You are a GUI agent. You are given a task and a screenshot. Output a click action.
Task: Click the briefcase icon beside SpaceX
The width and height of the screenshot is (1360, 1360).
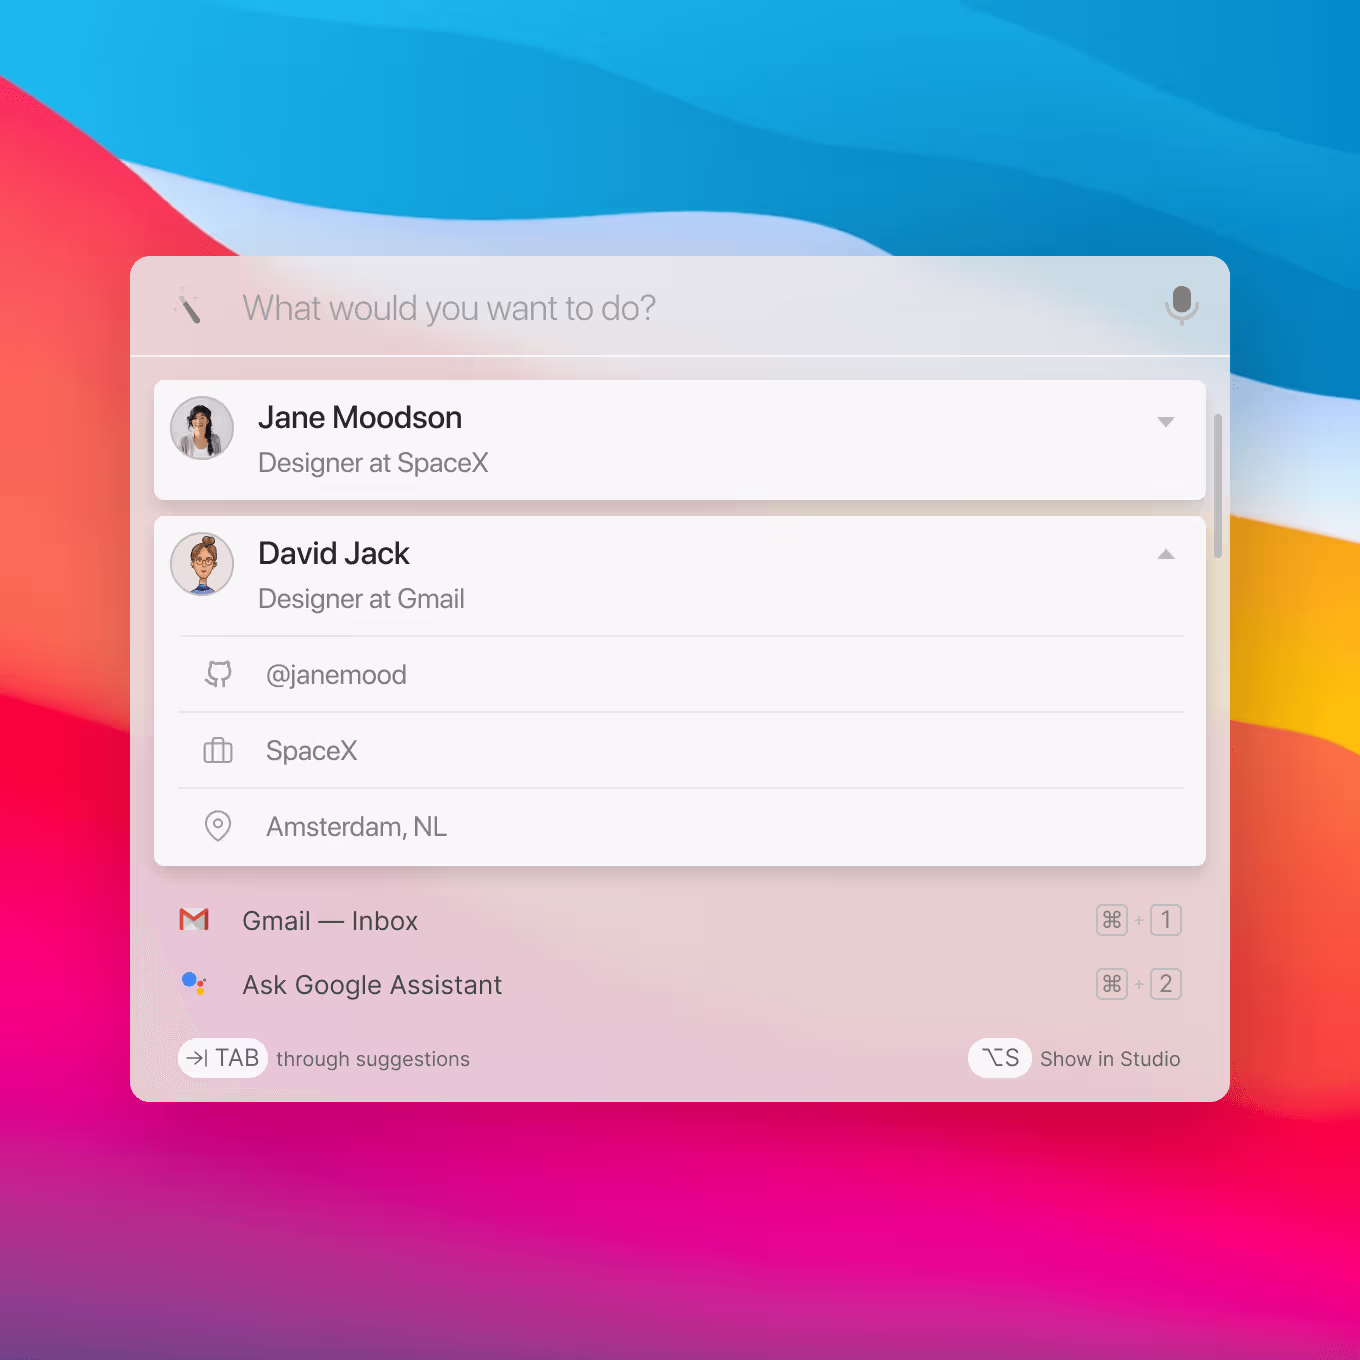pos(218,751)
